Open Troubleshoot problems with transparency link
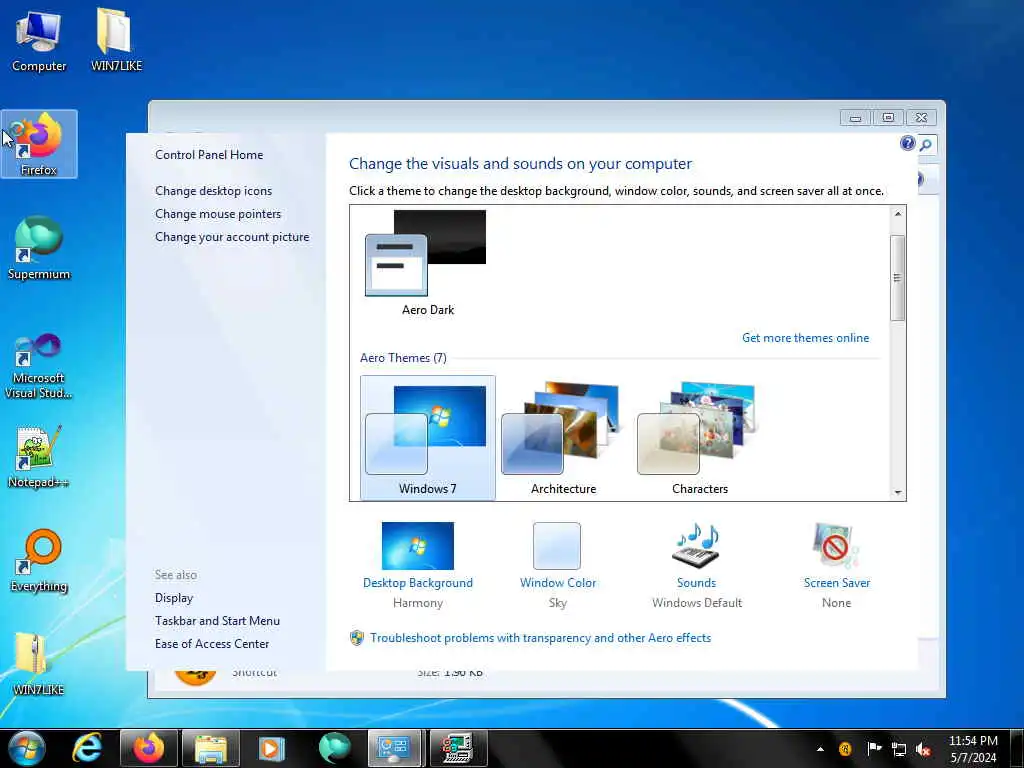This screenshot has height=768, width=1024. coord(540,638)
